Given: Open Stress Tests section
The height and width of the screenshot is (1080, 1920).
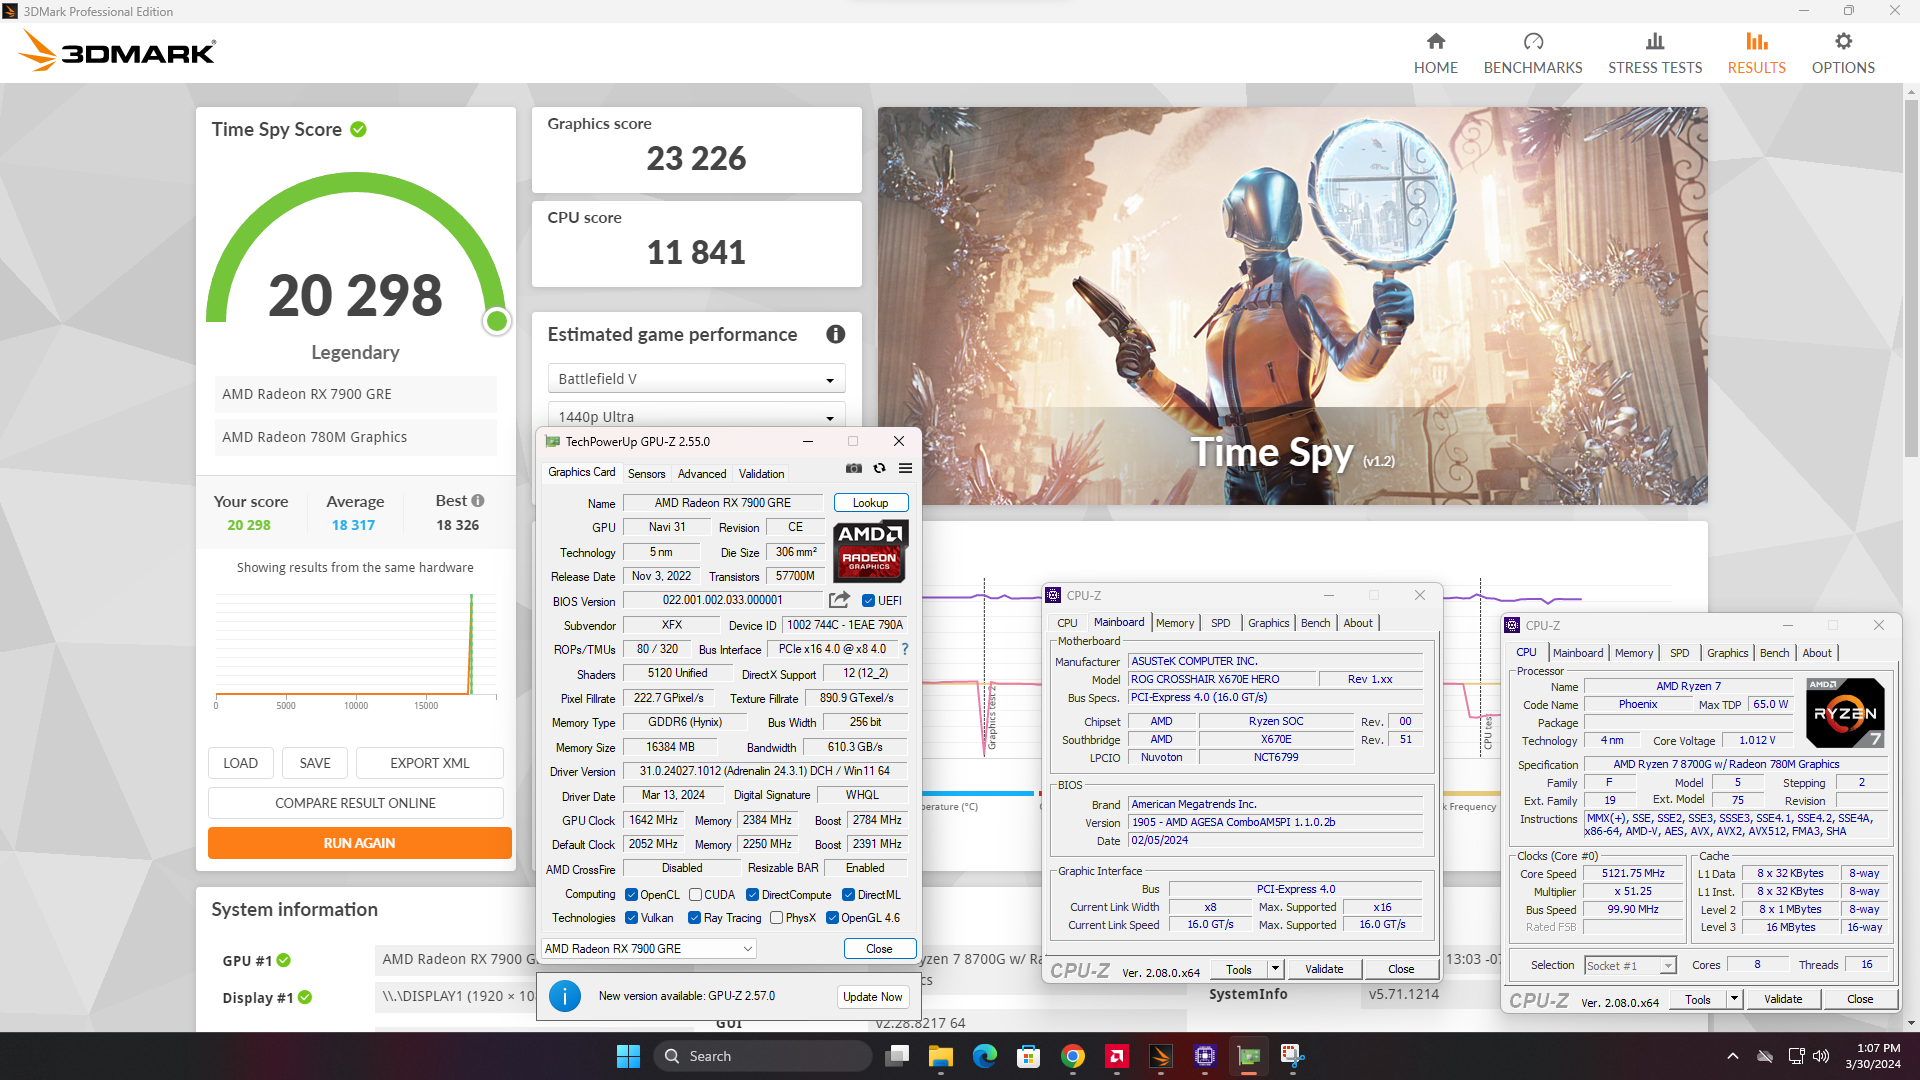Looking at the screenshot, I should 1654,53.
